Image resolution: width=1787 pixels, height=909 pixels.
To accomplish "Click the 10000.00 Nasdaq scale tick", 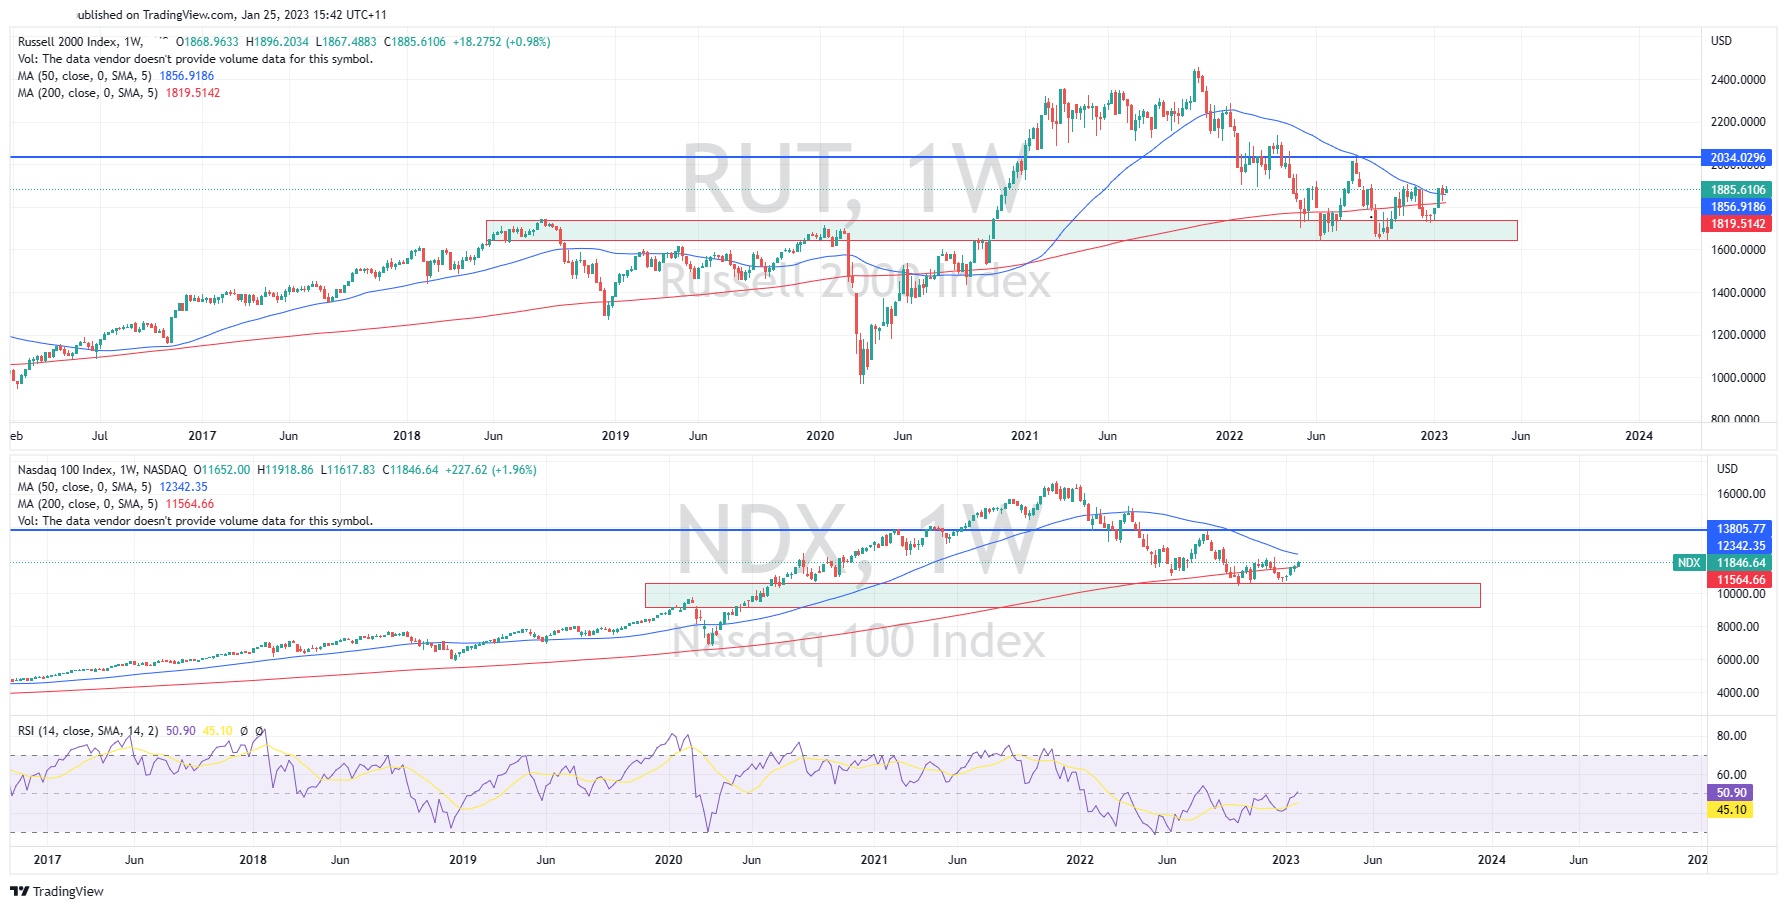I will pos(1741,594).
